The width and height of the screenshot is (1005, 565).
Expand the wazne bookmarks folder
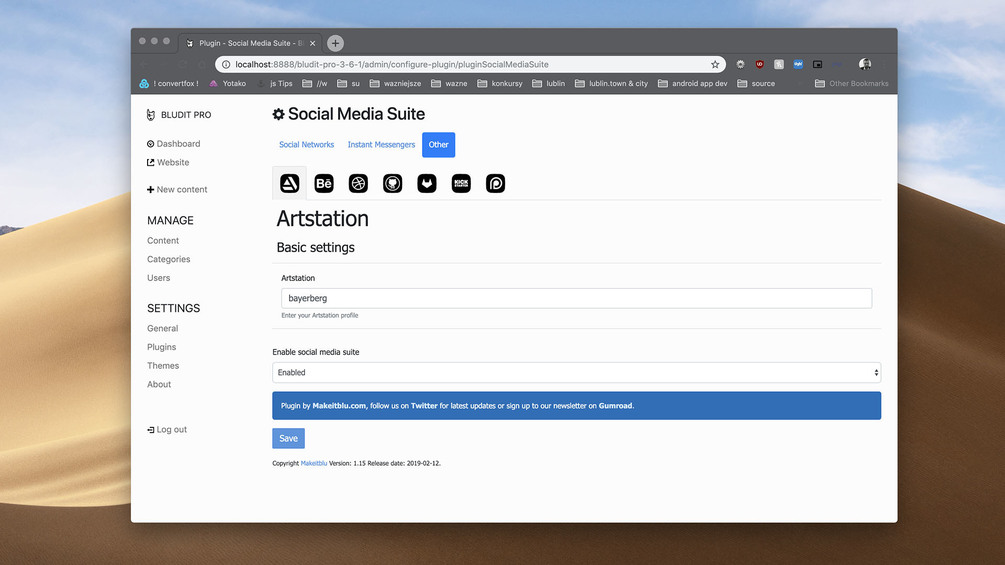[449, 83]
